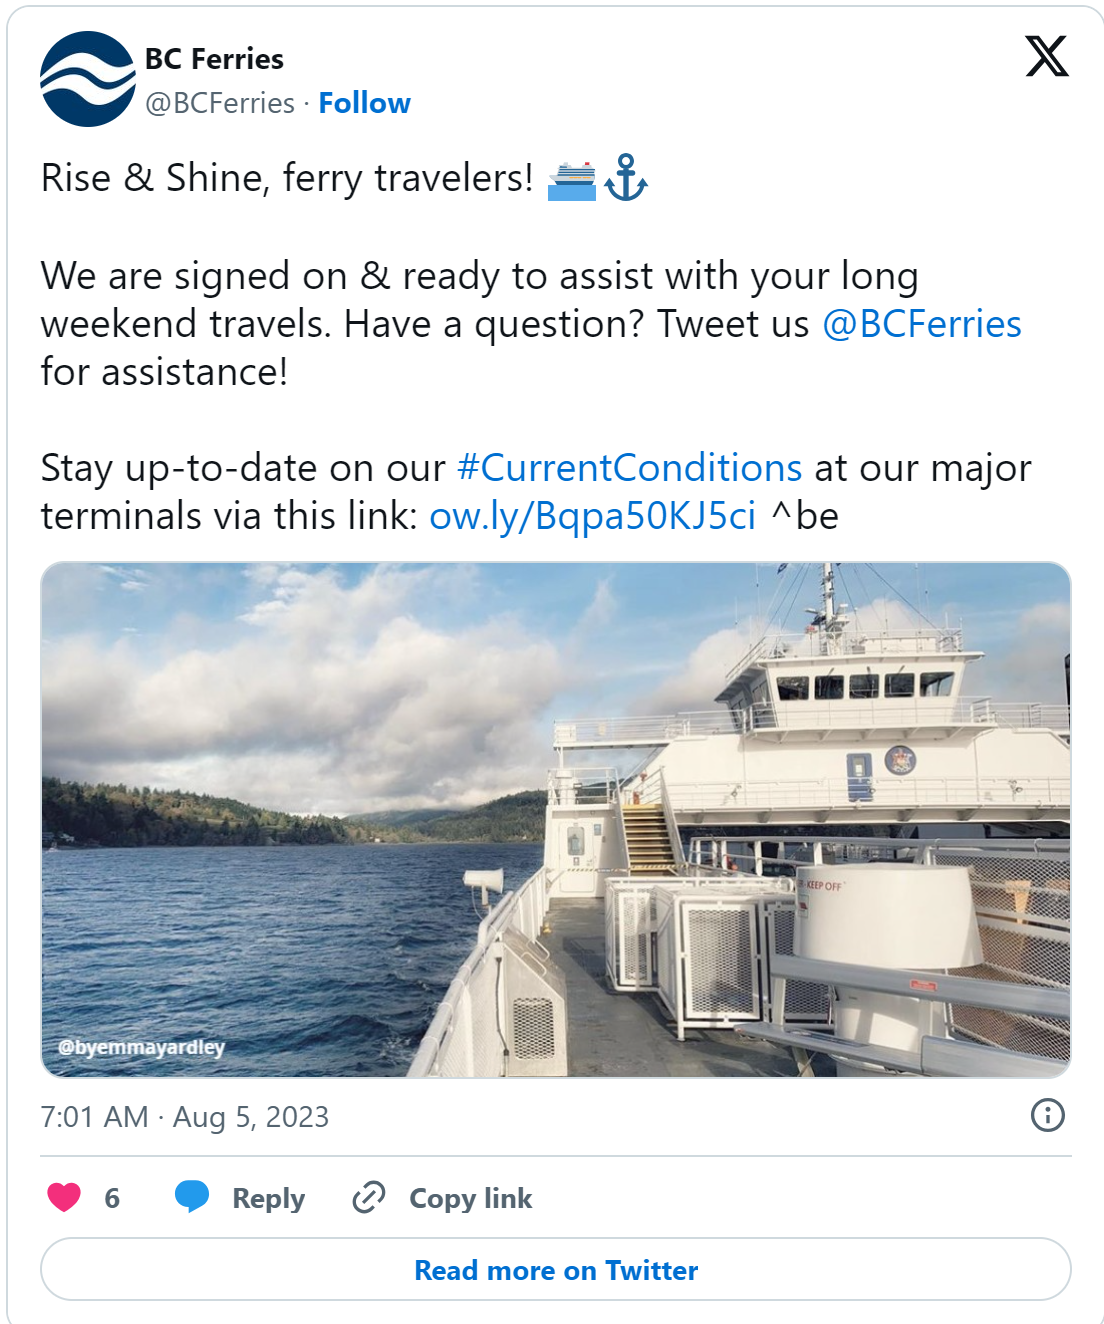Click the like count of 6

[112, 1198]
